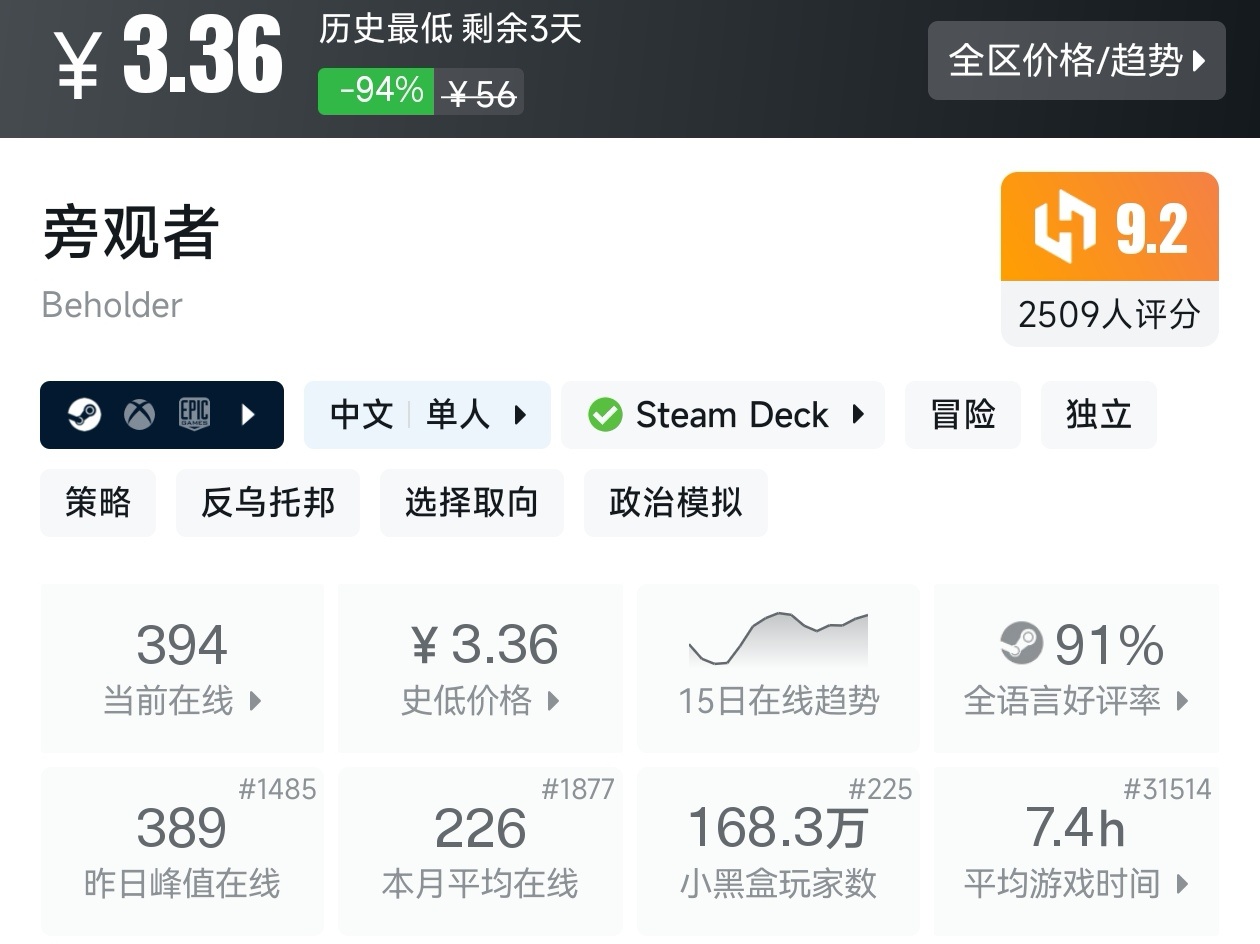Select the 反乌托邦 tag
This screenshot has height=944, width=1260.
point(268,502)
